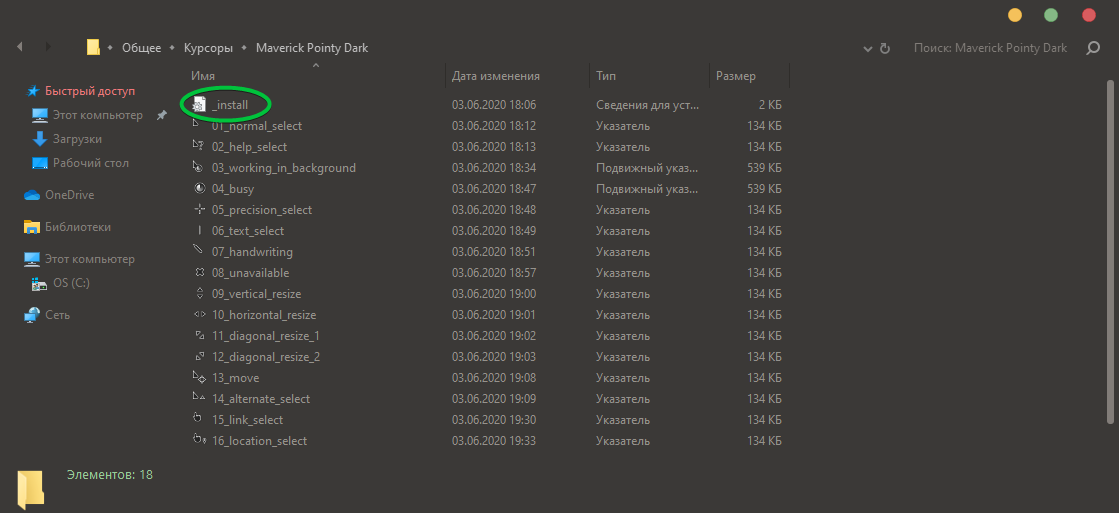This screenshot has width=1119, height=513.
Task: Sort by Тип column header
Action: coord(606,76)
